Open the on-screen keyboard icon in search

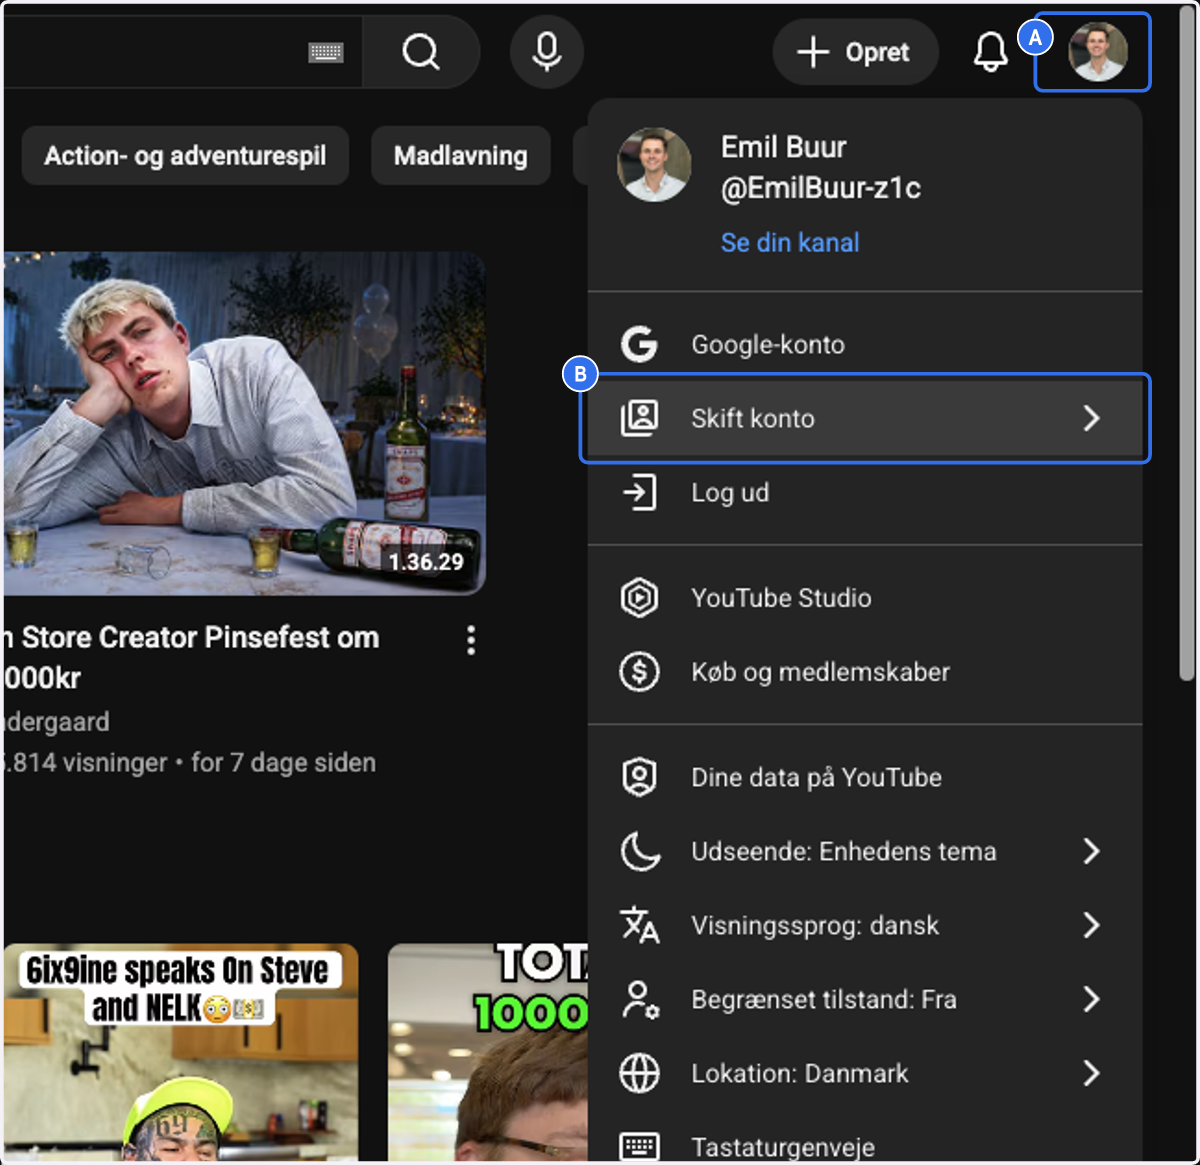tap(326, 53)
